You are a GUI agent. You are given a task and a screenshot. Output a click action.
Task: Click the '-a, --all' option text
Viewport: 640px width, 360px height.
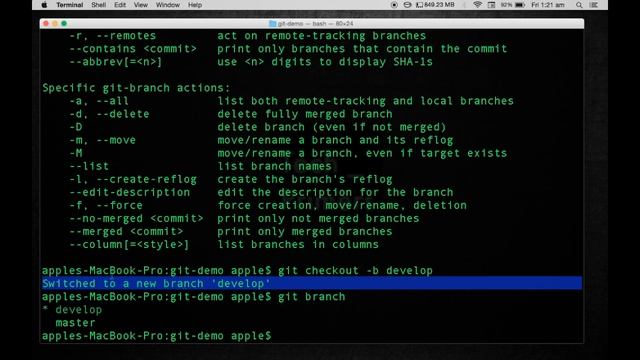pos(99,101)
